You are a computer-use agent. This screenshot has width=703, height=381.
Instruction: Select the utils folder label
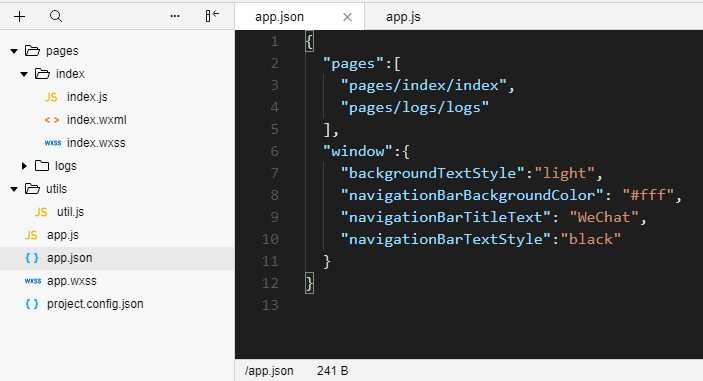click(56, 189)
